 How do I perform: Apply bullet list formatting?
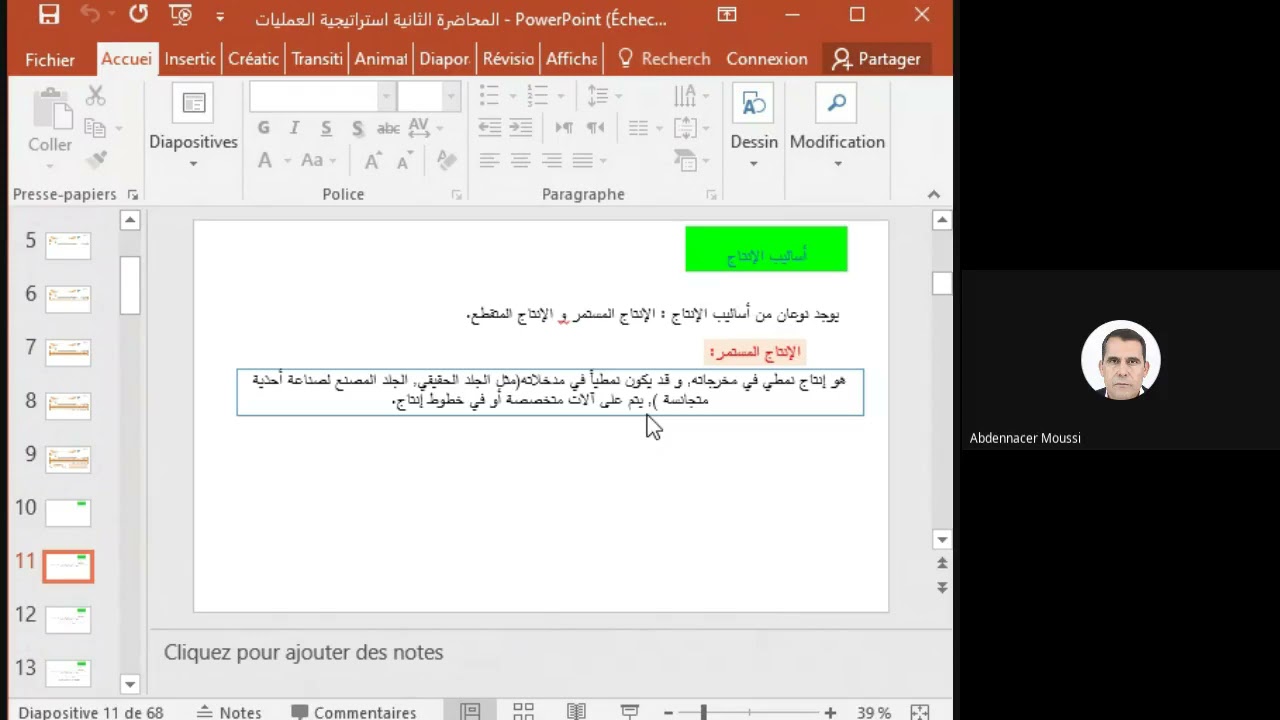tap(490, 96)
